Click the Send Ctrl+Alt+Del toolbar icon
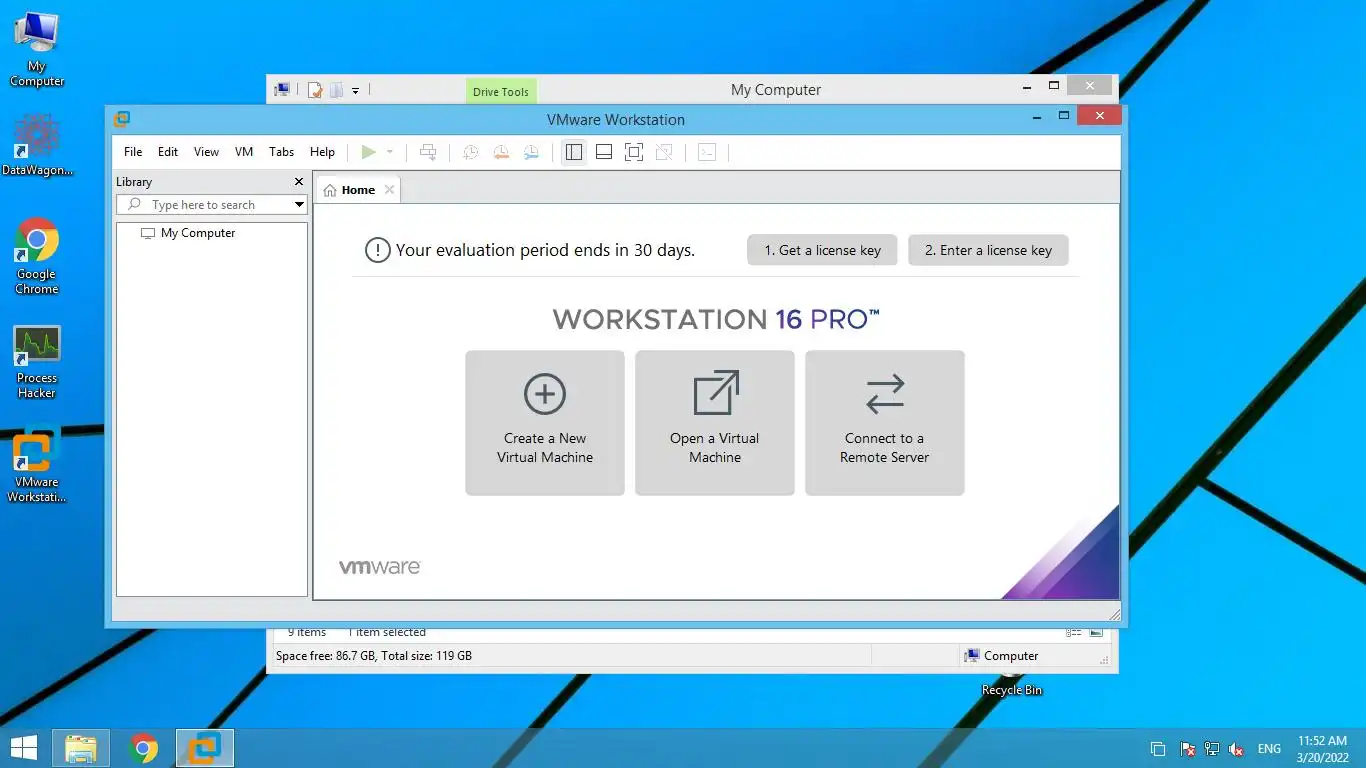This screenshot has width=1366, height=768. click(x=428, y=152)
